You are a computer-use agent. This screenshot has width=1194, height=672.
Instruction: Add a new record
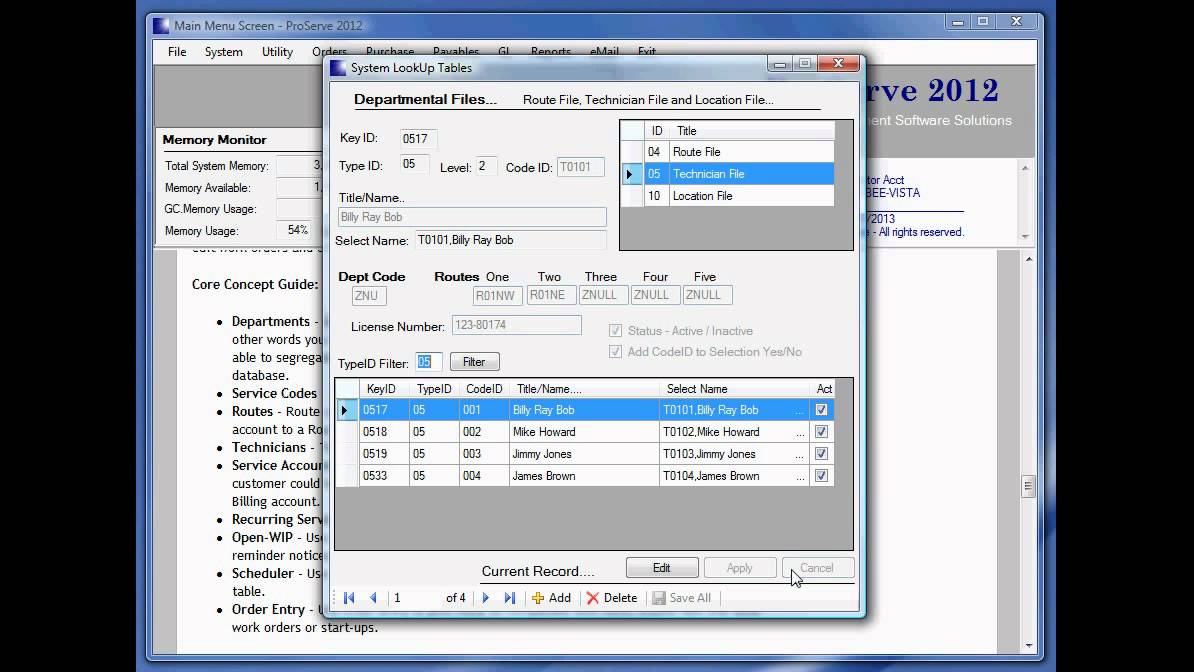coord(551,598)
